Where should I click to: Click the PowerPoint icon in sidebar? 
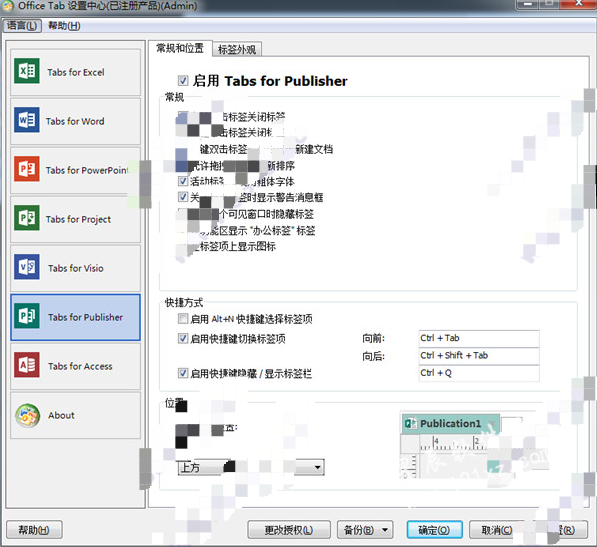(x=27, y=169)
